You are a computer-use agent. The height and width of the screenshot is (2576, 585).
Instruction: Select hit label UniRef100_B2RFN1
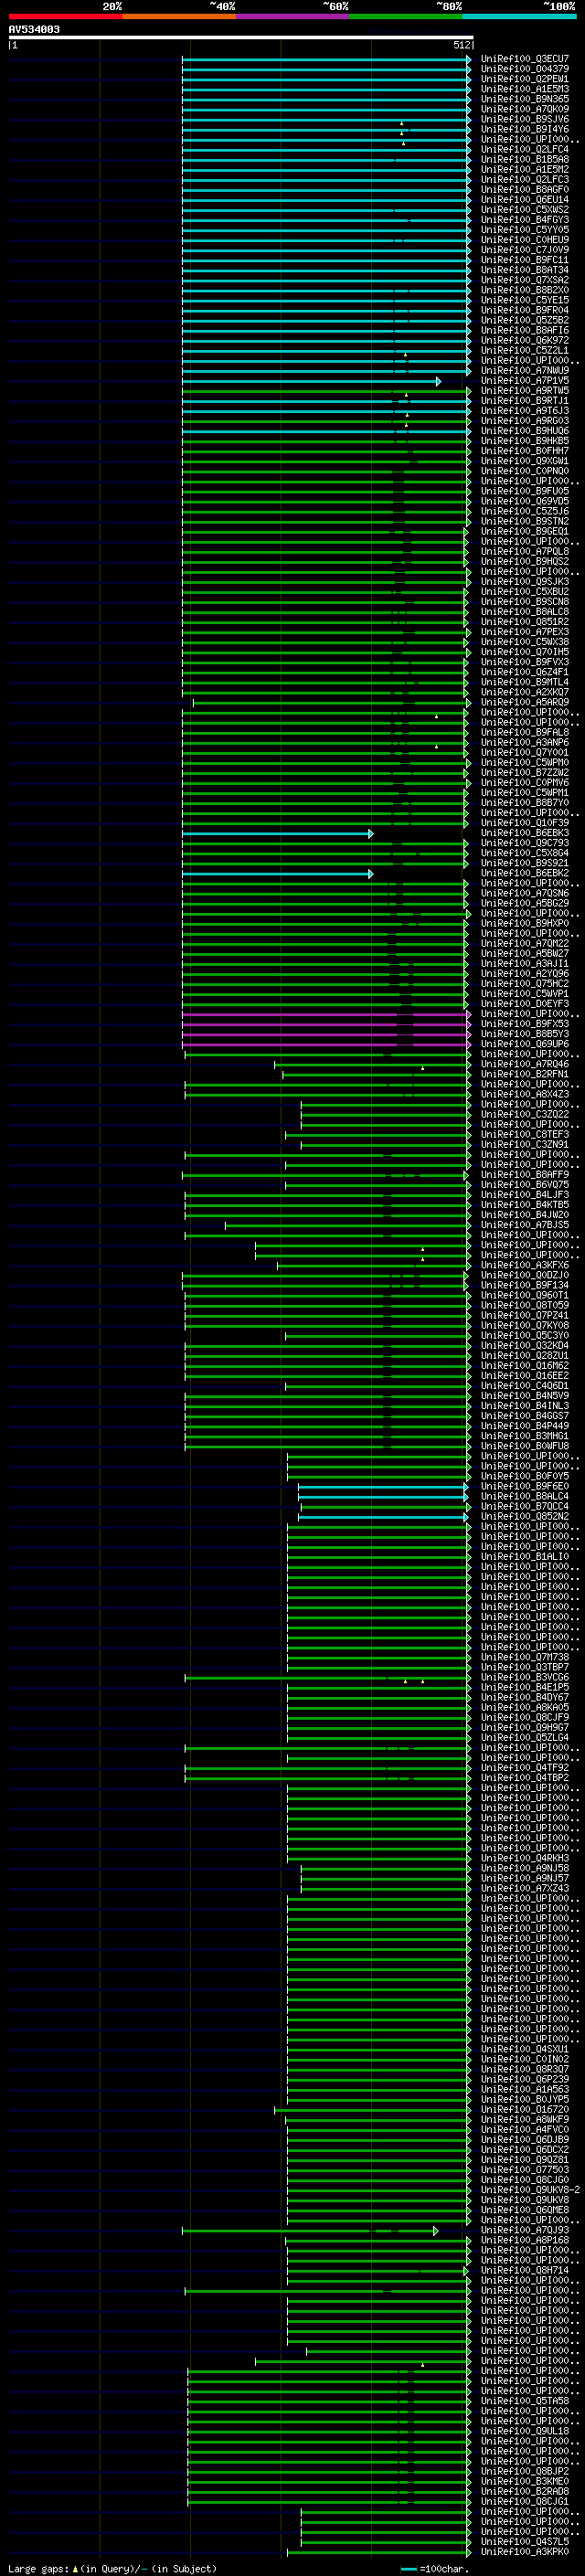(524, 1074)
